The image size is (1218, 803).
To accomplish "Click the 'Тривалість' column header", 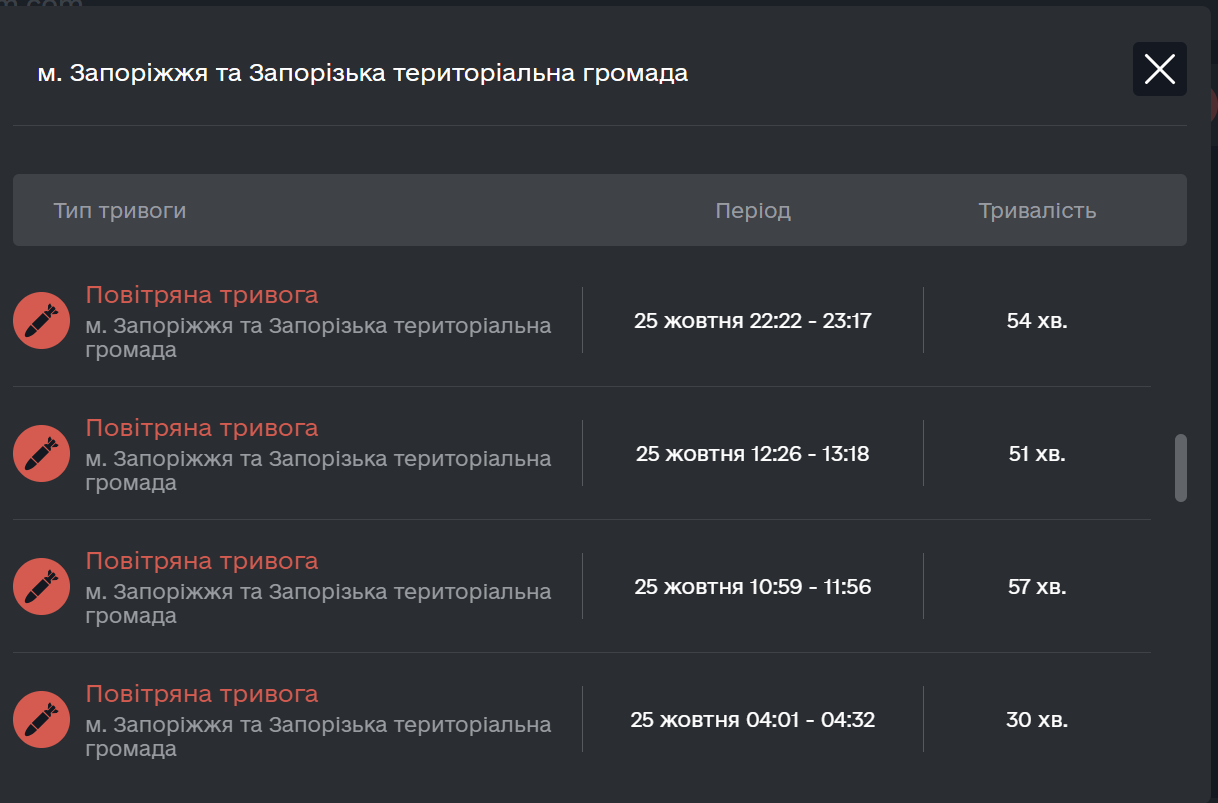I will (x=1037, y=211).
